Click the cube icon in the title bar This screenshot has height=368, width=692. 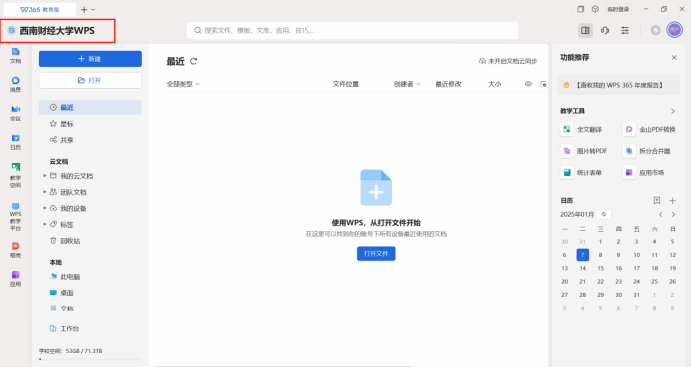click(x=595, y=9)
